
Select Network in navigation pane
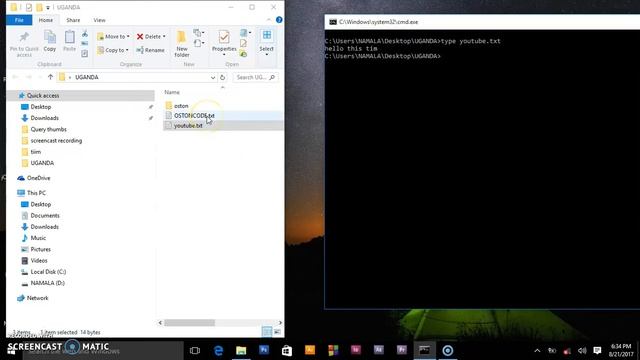37,298
